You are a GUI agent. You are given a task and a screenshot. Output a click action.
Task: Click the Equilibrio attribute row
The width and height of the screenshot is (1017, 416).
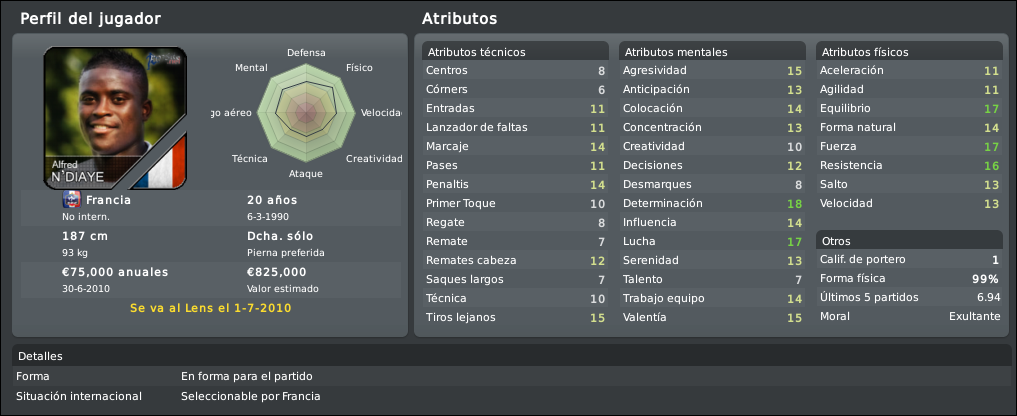click(x=908, y=109)
